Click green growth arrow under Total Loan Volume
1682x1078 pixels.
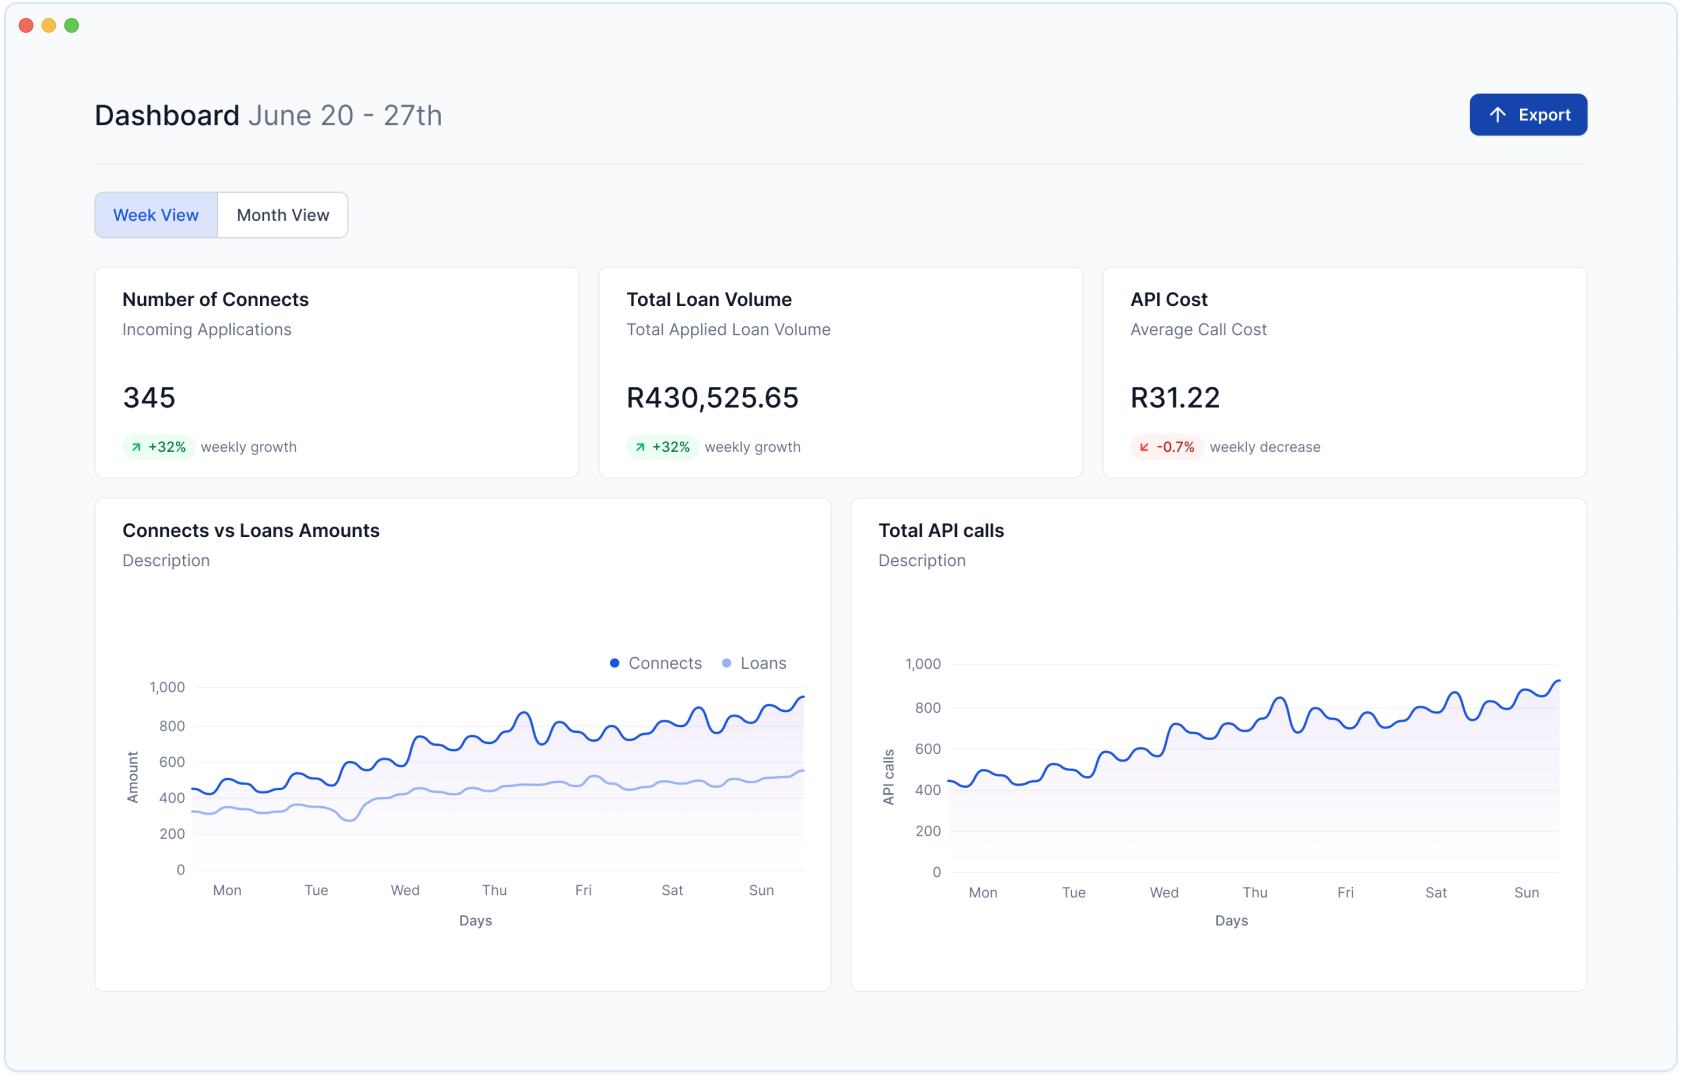(640, 447)
